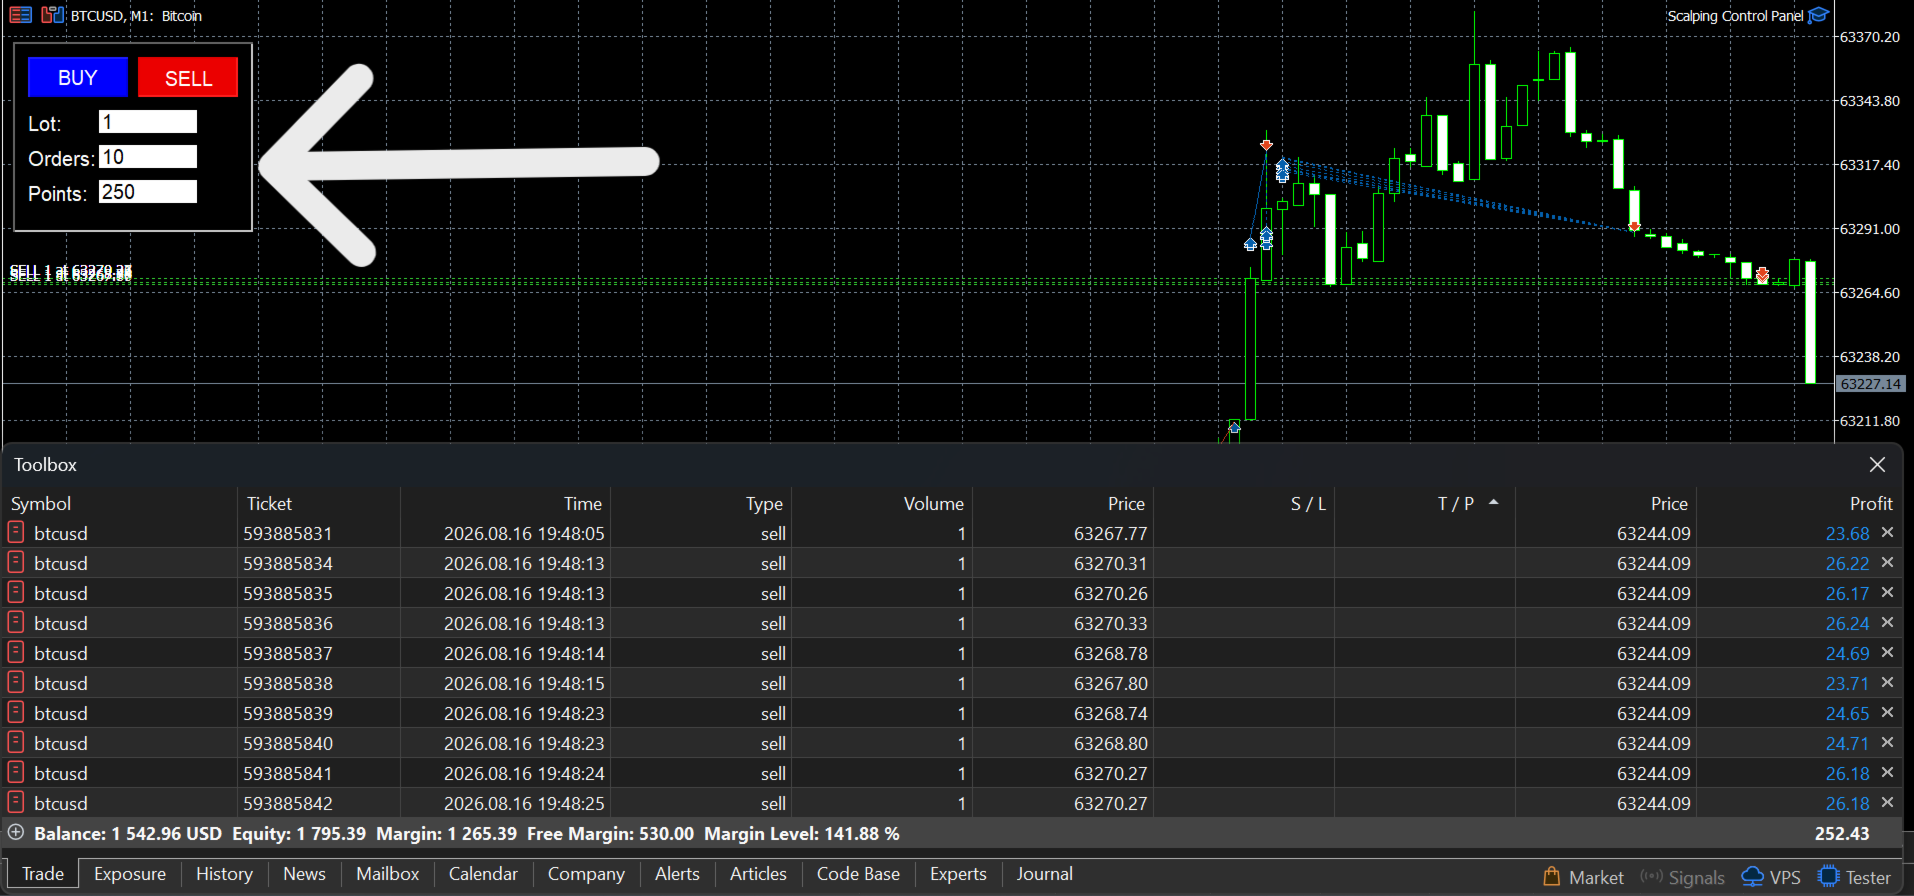This screenshot has width=1914, height=896.
Task: Click the position icon beside ticket 593885836
Action: point(16,622)
